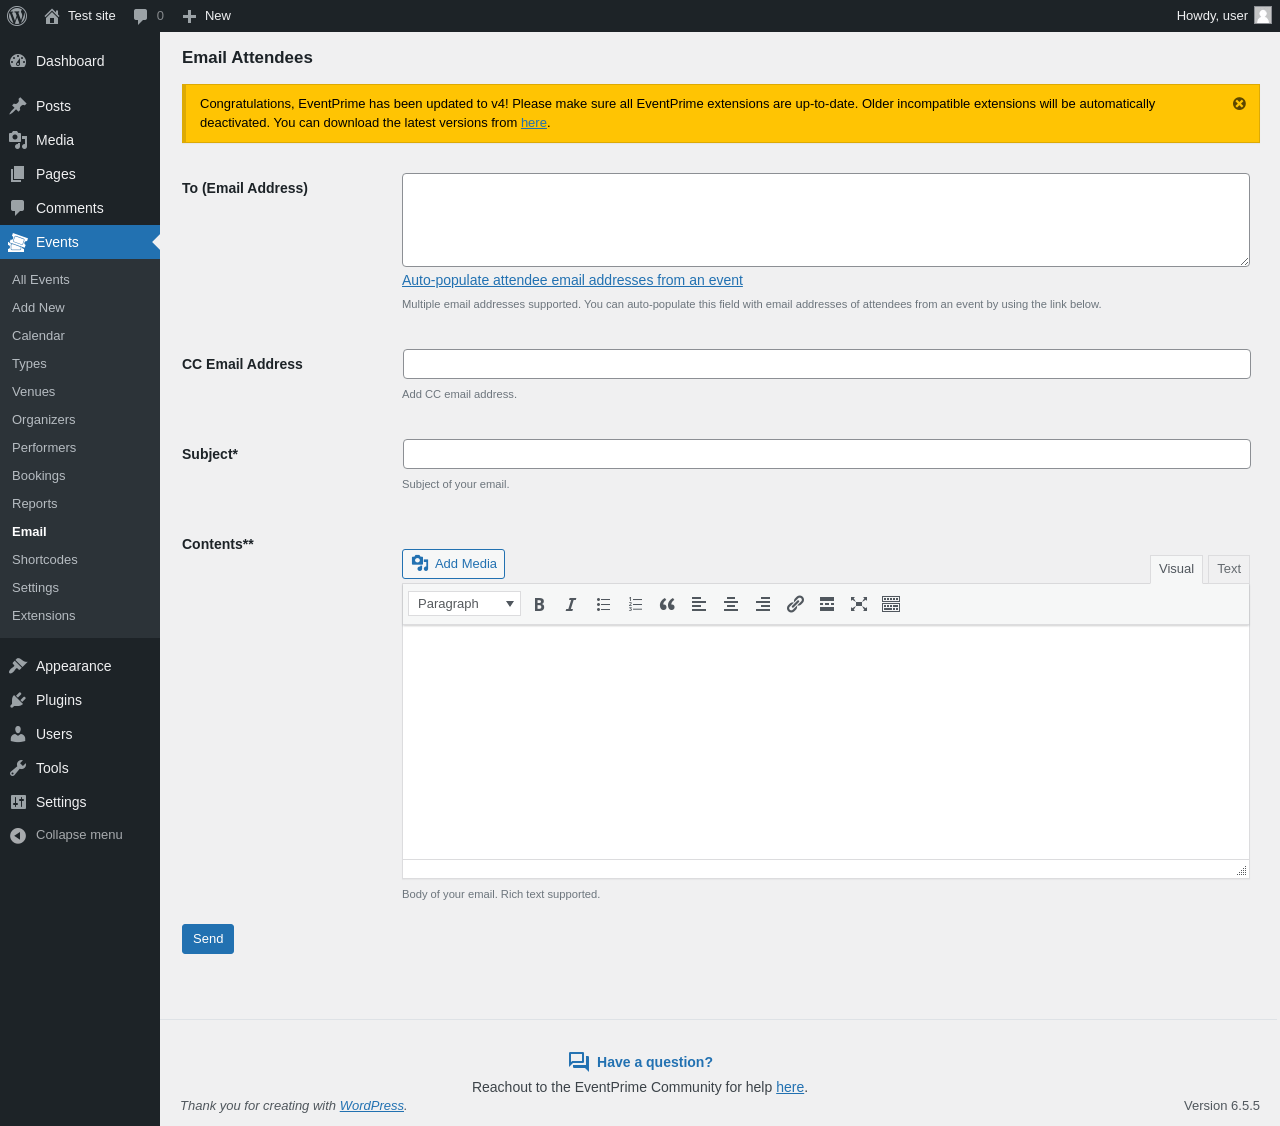Open the New content menu in admin bar
The height and width of the screenshot is (1126, 1280).
tap(206, 16)
